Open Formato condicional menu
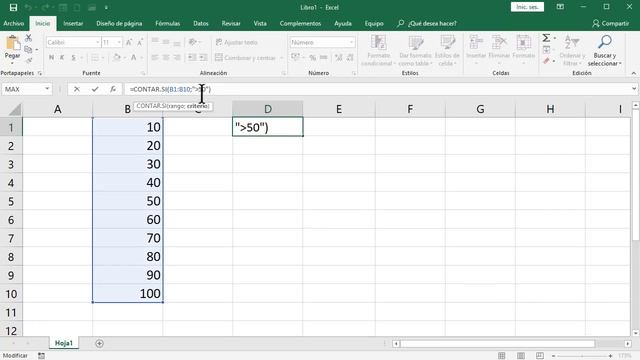This screenshot has width=640, height=360. click(x=378, y=51)
